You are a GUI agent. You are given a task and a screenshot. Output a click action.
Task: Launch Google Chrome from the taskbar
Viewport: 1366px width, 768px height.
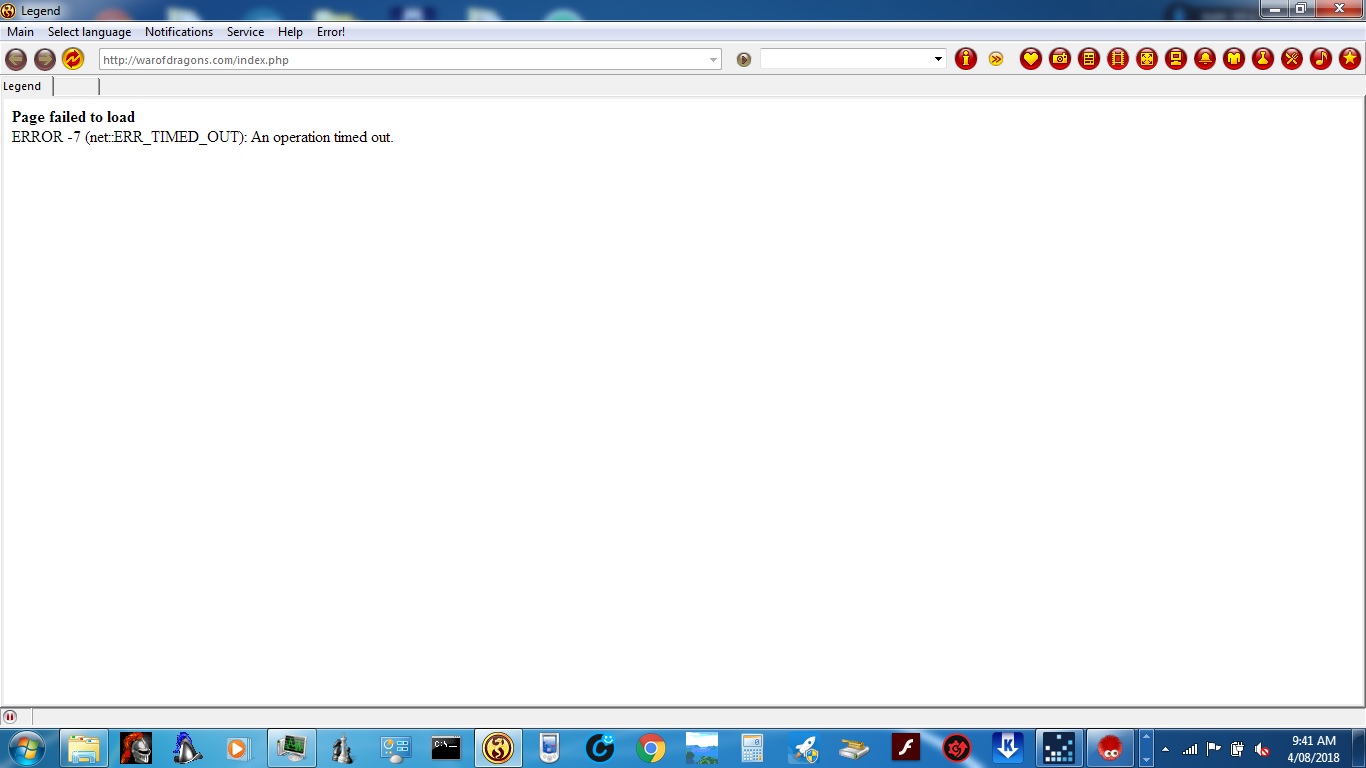(651, 748)
